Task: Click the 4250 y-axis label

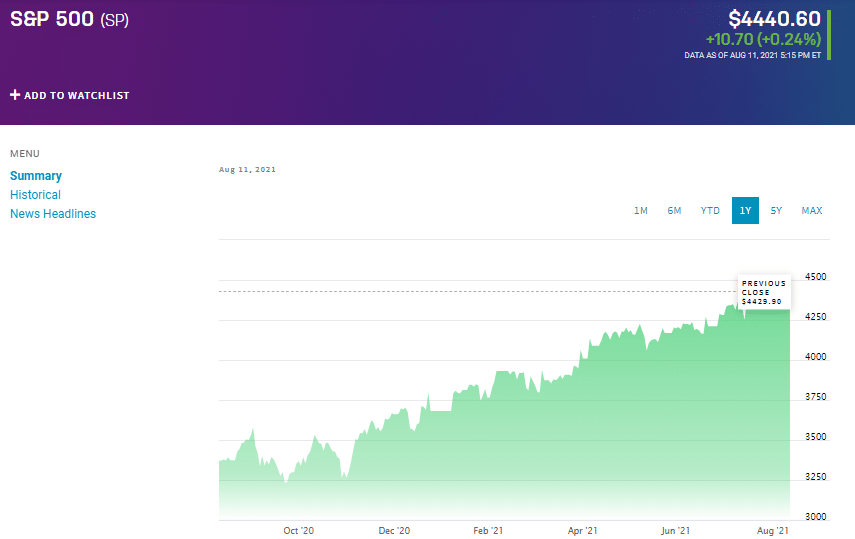Action: (x=816, y=316)
